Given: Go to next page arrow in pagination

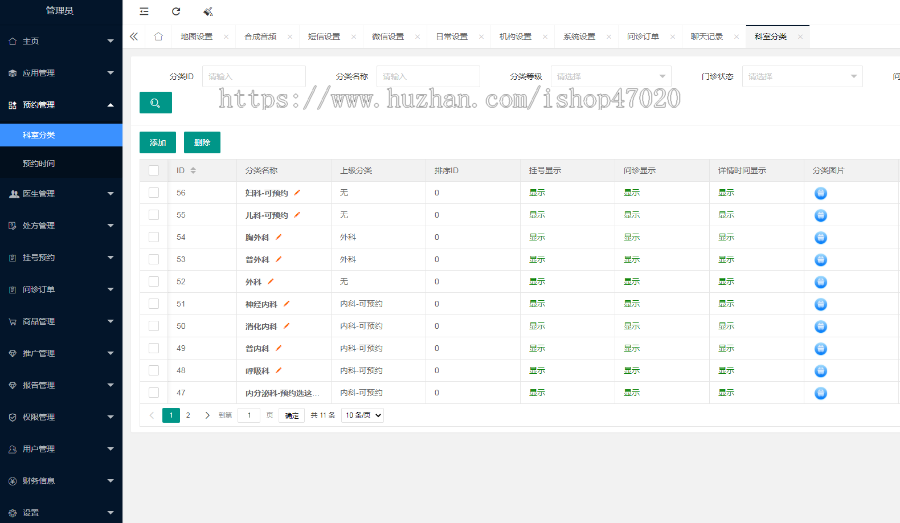Looking at the screenshot, I should point(207,415).
